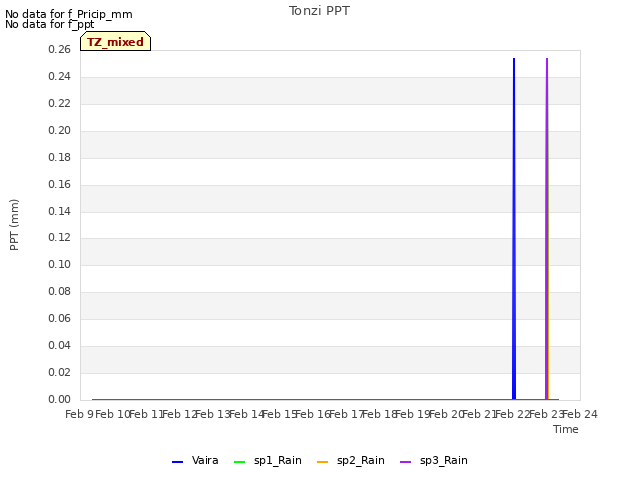Image resolution: width=640 pixels, height=480 pixels.
Task: Click the Feb 13 x-axis tick label
Action: pos(213,414)
